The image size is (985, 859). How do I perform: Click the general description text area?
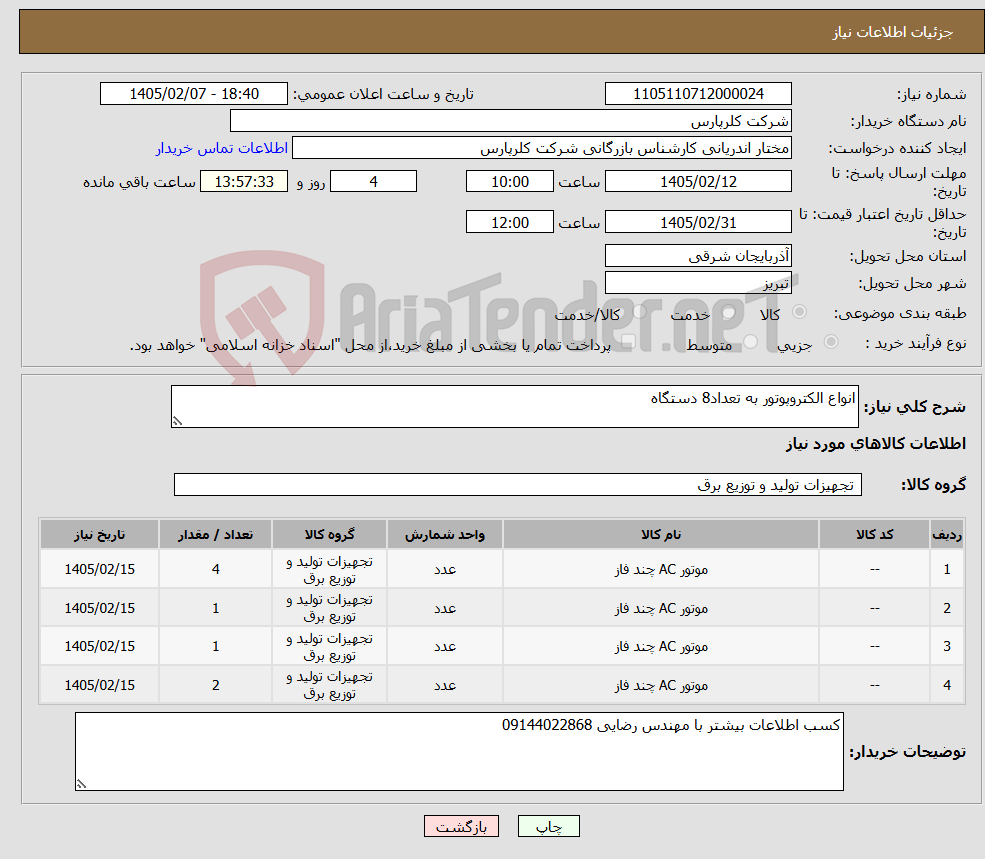pyautogui.click(x=514, y=407)
